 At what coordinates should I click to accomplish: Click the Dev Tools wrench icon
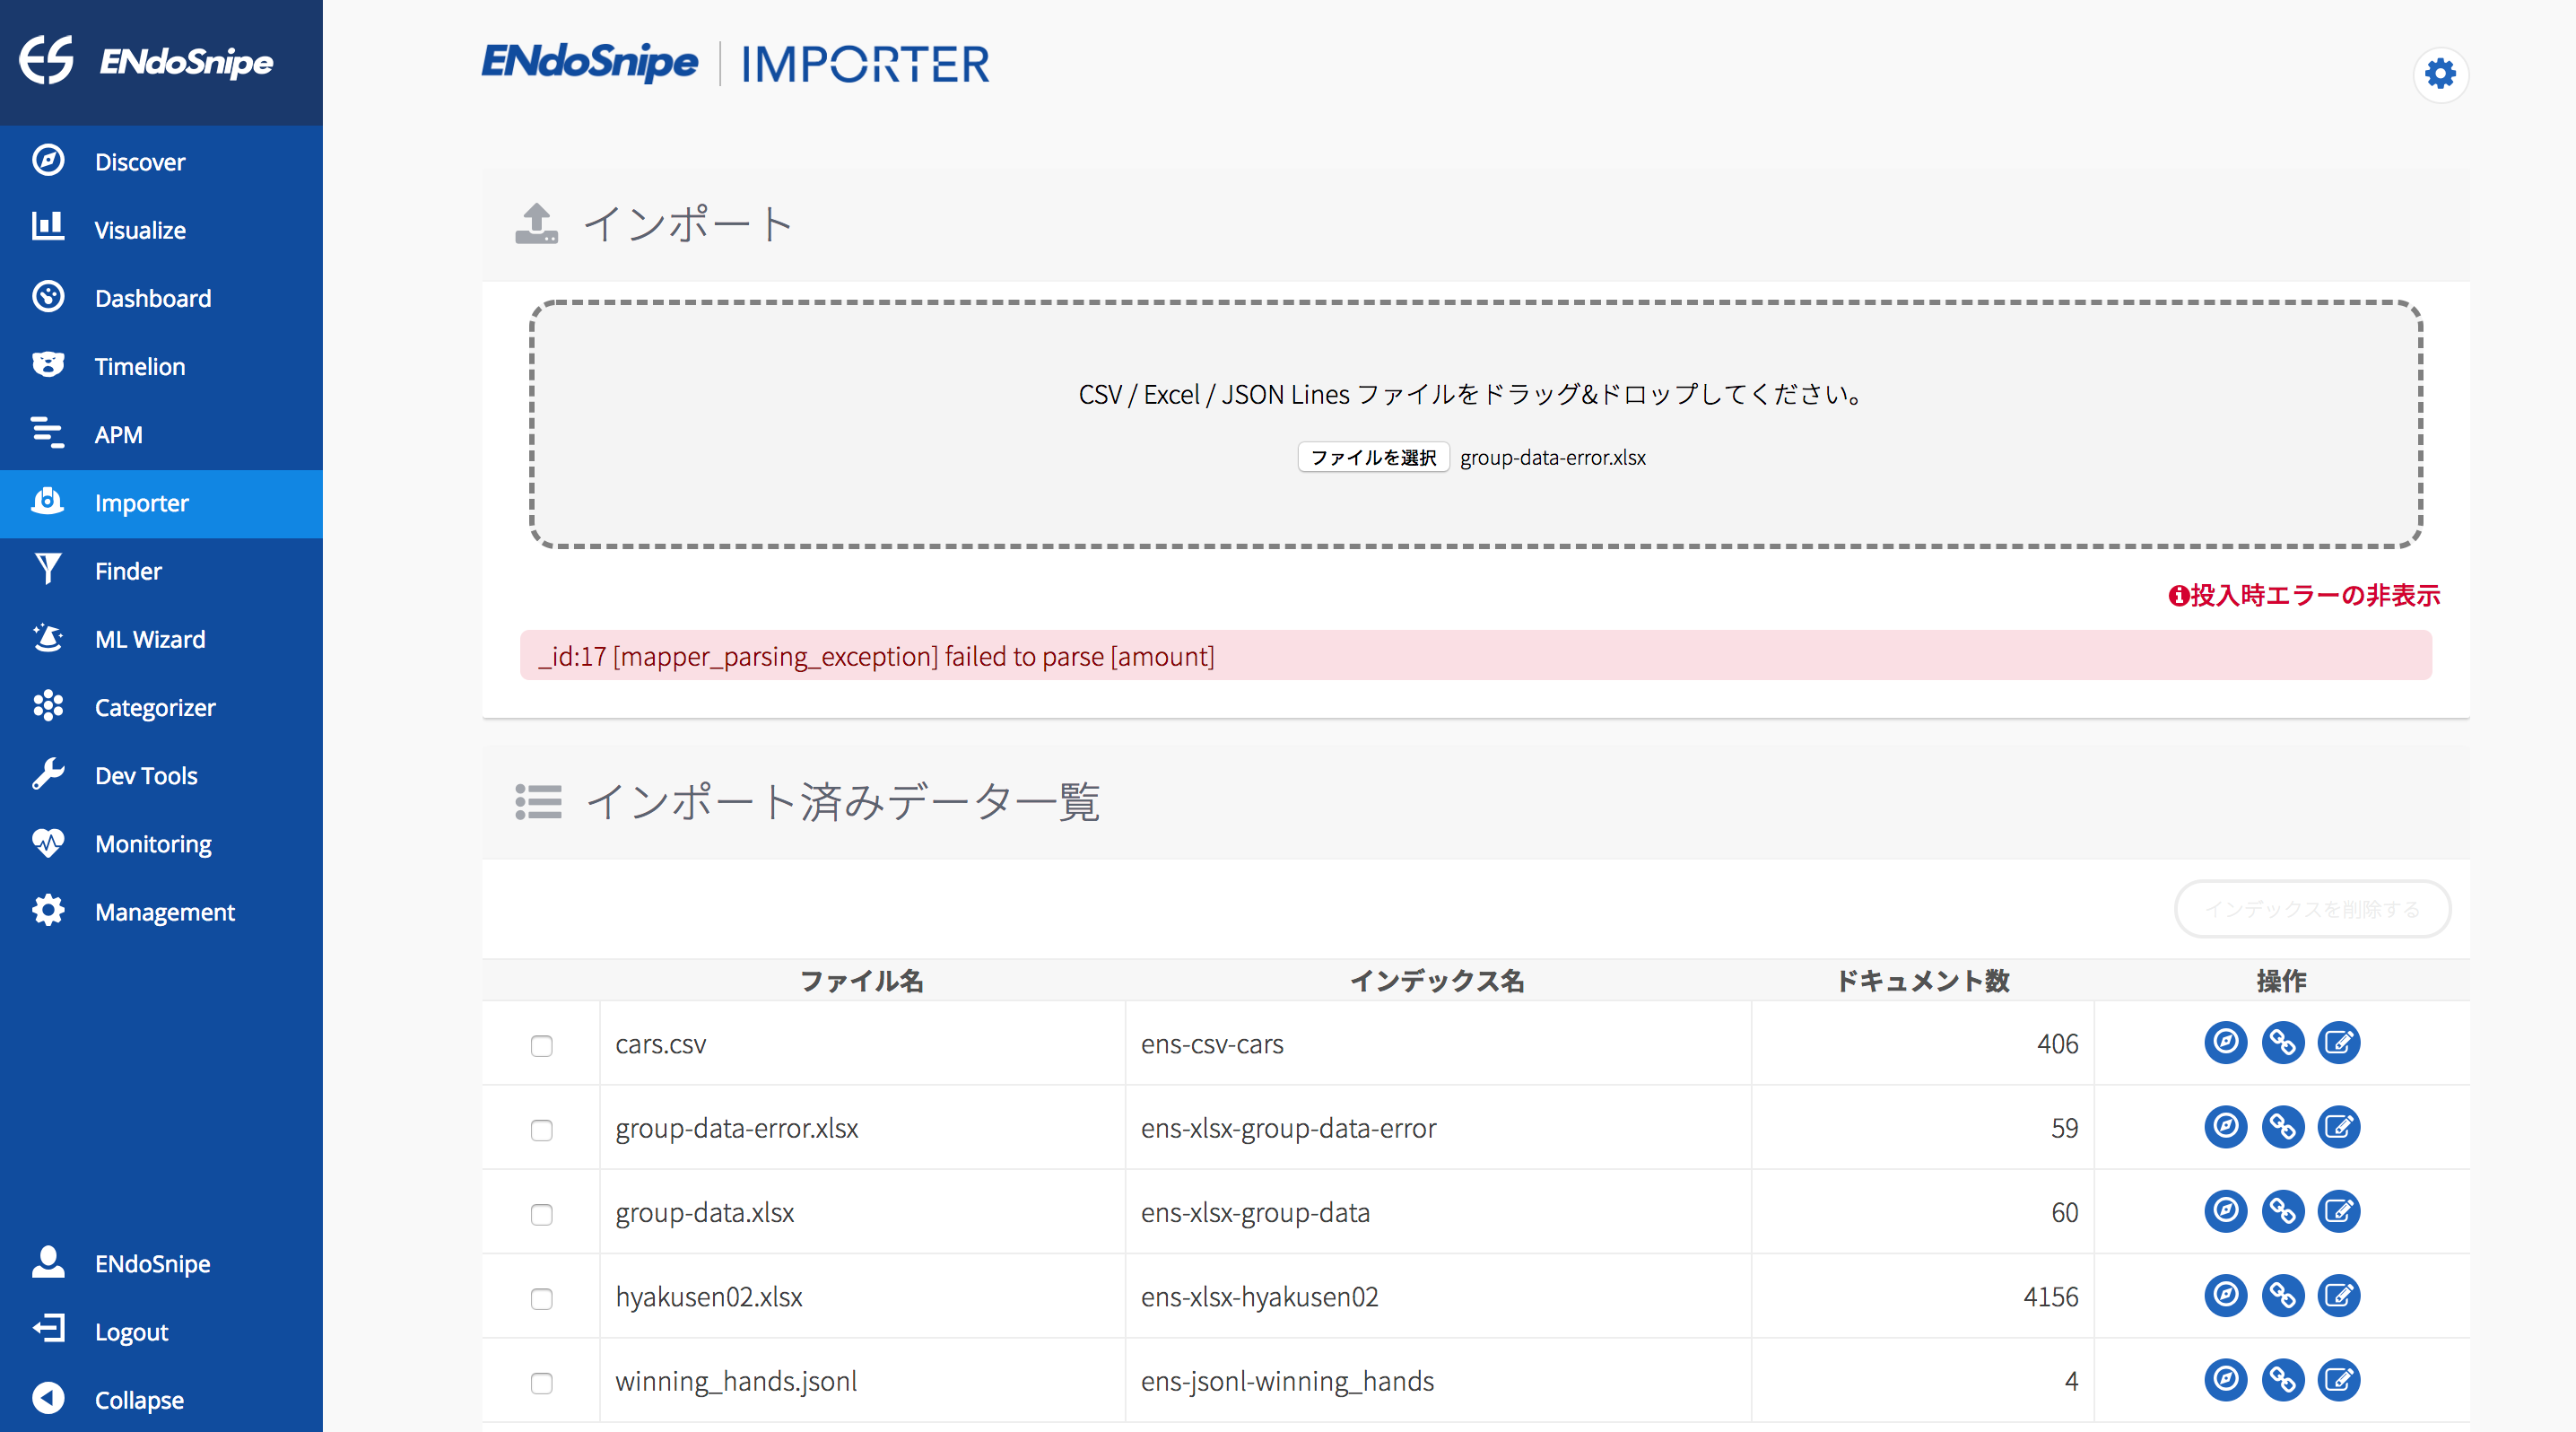tap(48, 774)
